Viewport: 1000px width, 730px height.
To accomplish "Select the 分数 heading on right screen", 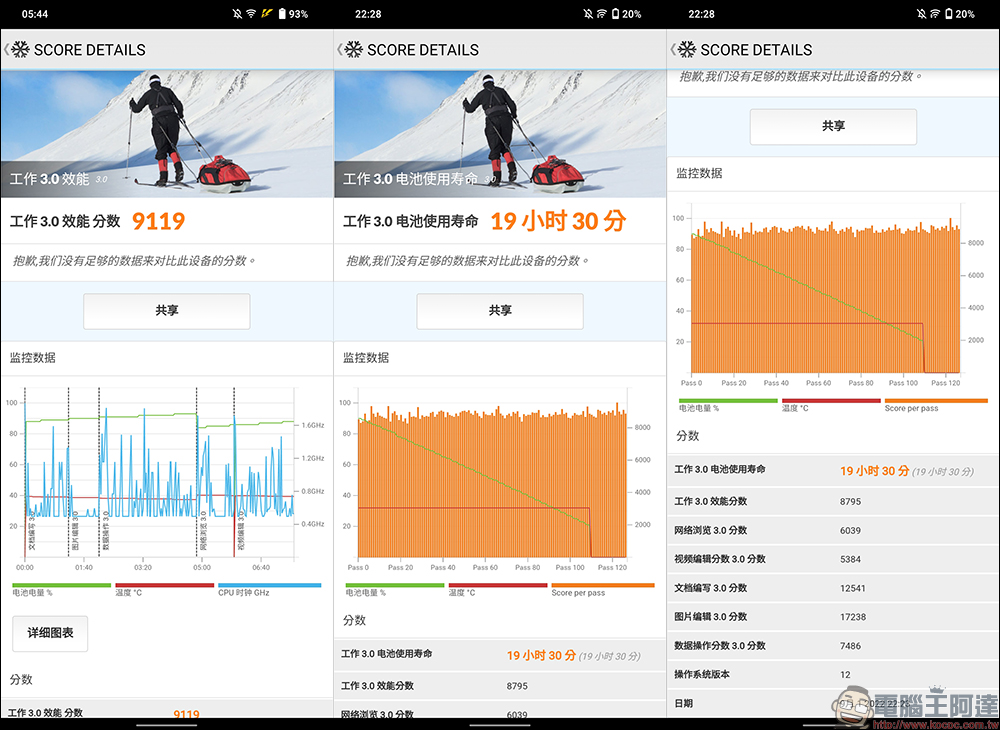I will pos(688,436).
